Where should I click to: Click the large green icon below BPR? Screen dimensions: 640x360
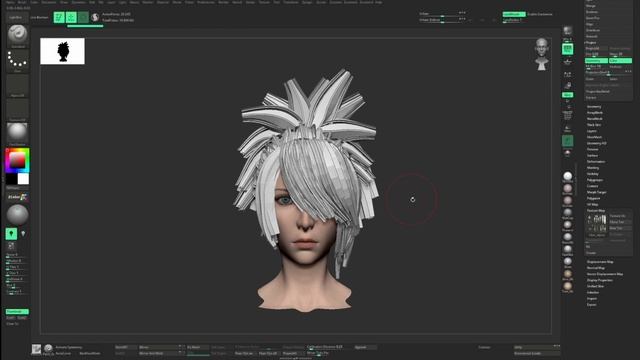click(567, 49)
